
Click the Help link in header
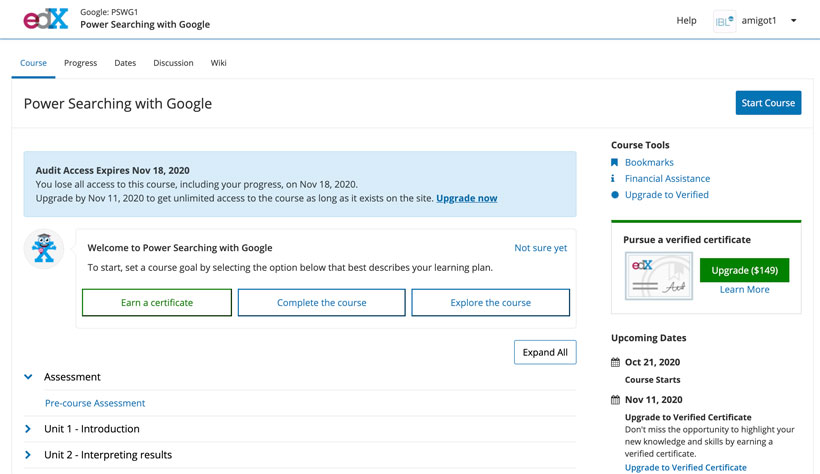point(686,20)
